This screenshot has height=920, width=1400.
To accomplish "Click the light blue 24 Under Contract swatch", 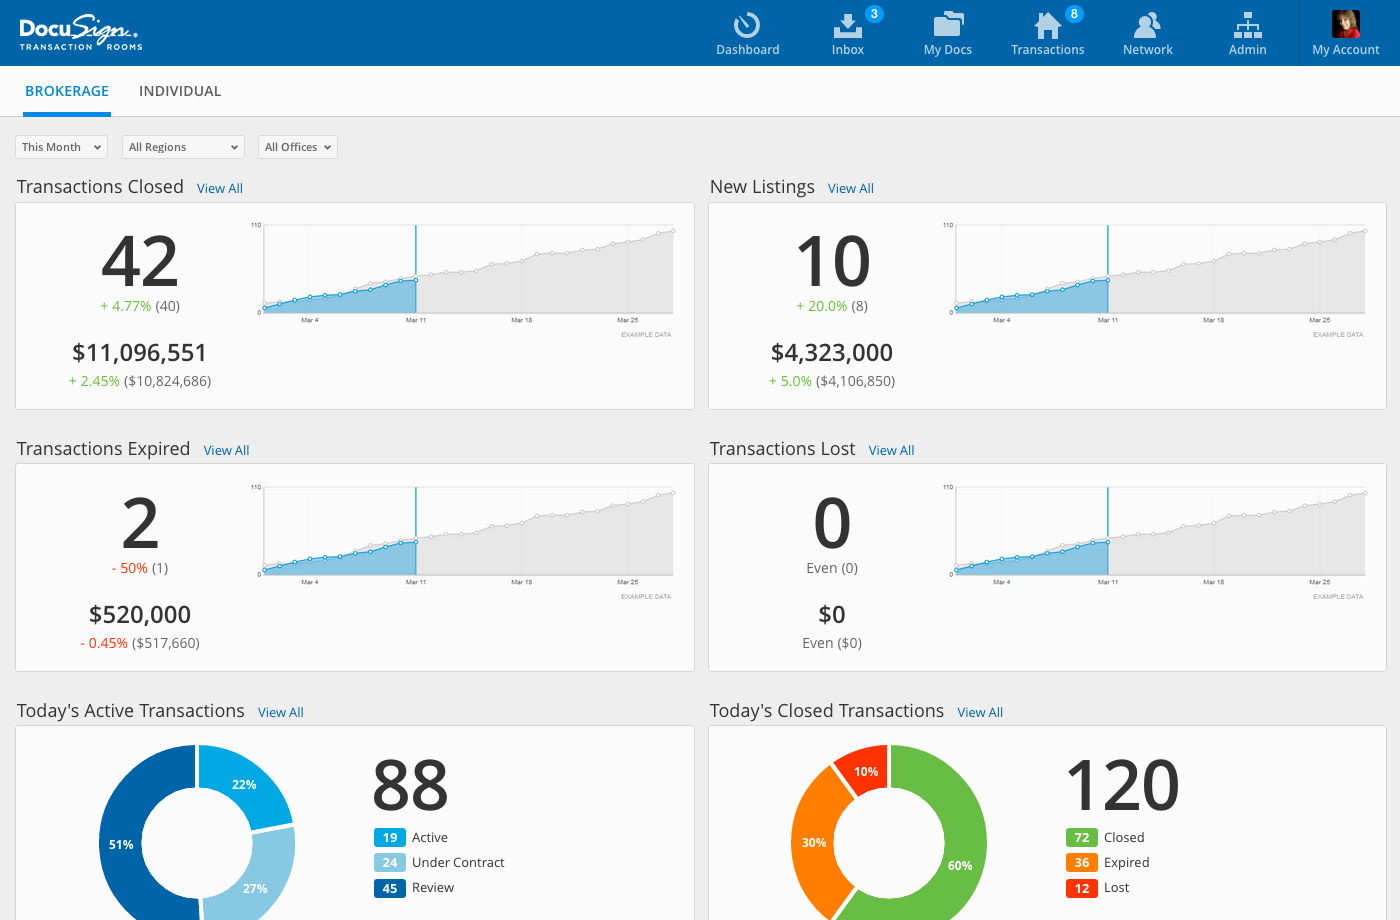I will [x=390, y=863].
